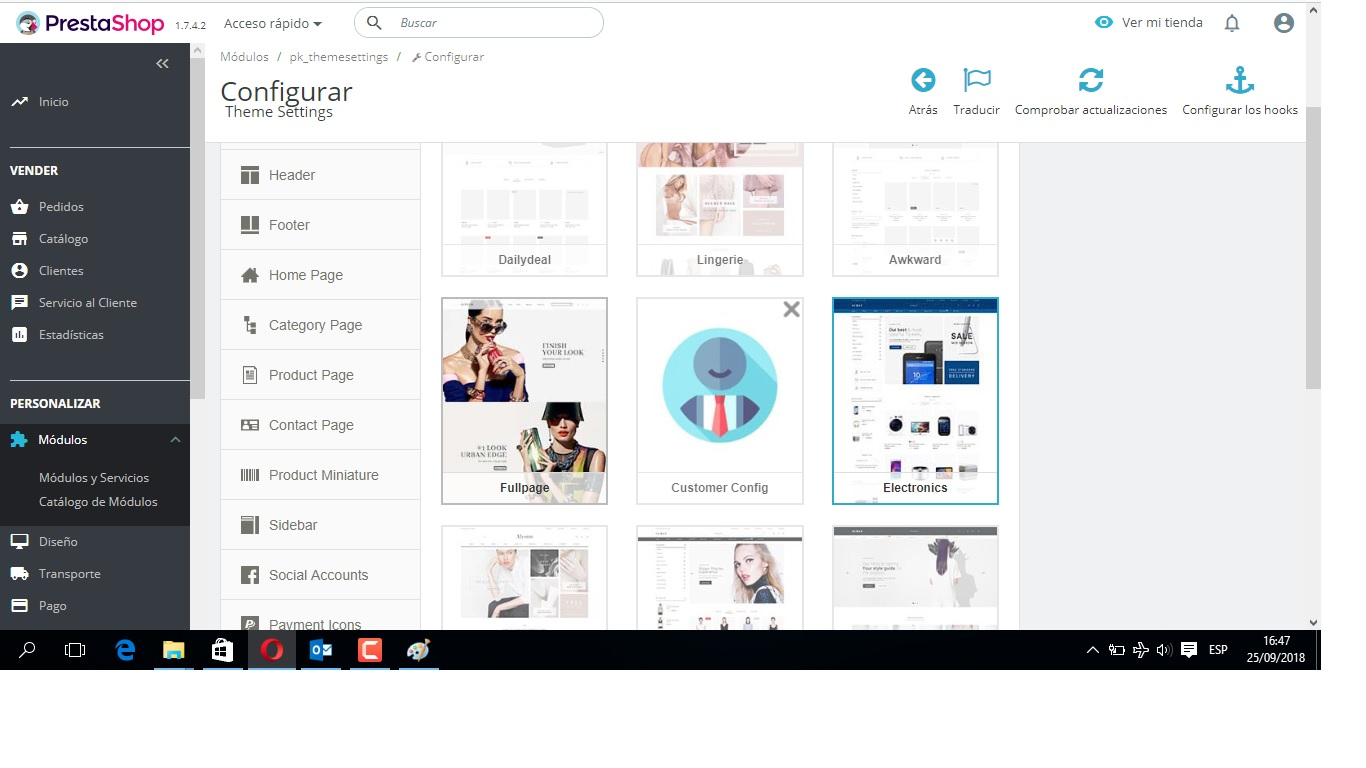Screen dimensions: 1366x768
Task: Open Microsoft Edge from the taskbar
Action: point(125,650)
